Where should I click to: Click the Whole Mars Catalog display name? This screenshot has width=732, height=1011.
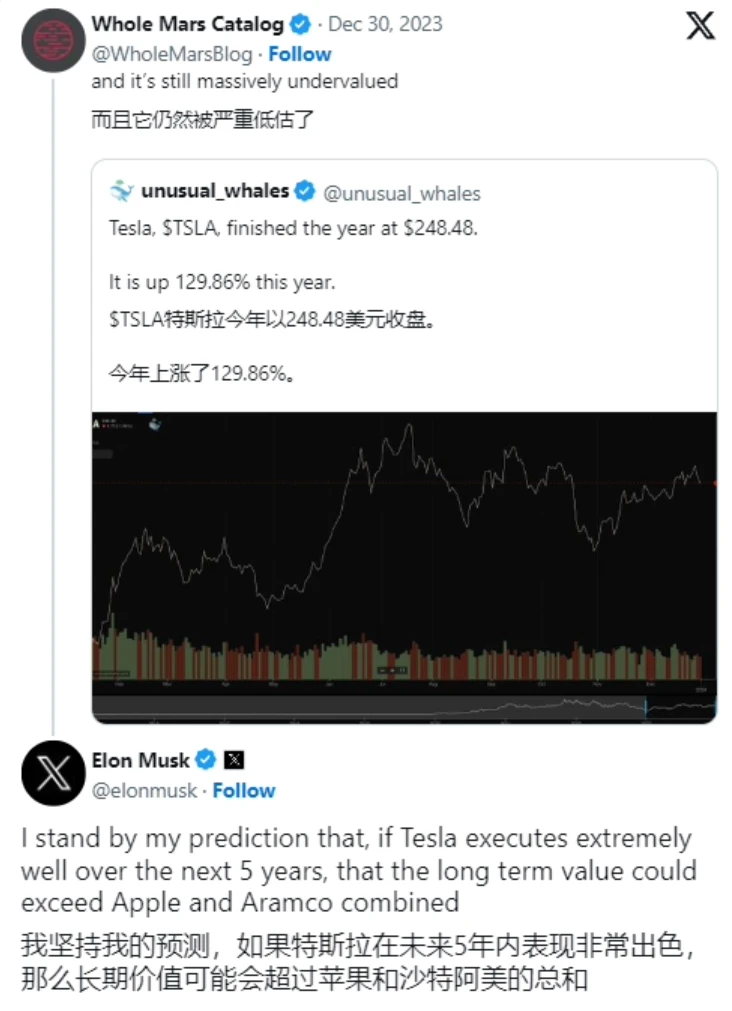click(187, 24)
